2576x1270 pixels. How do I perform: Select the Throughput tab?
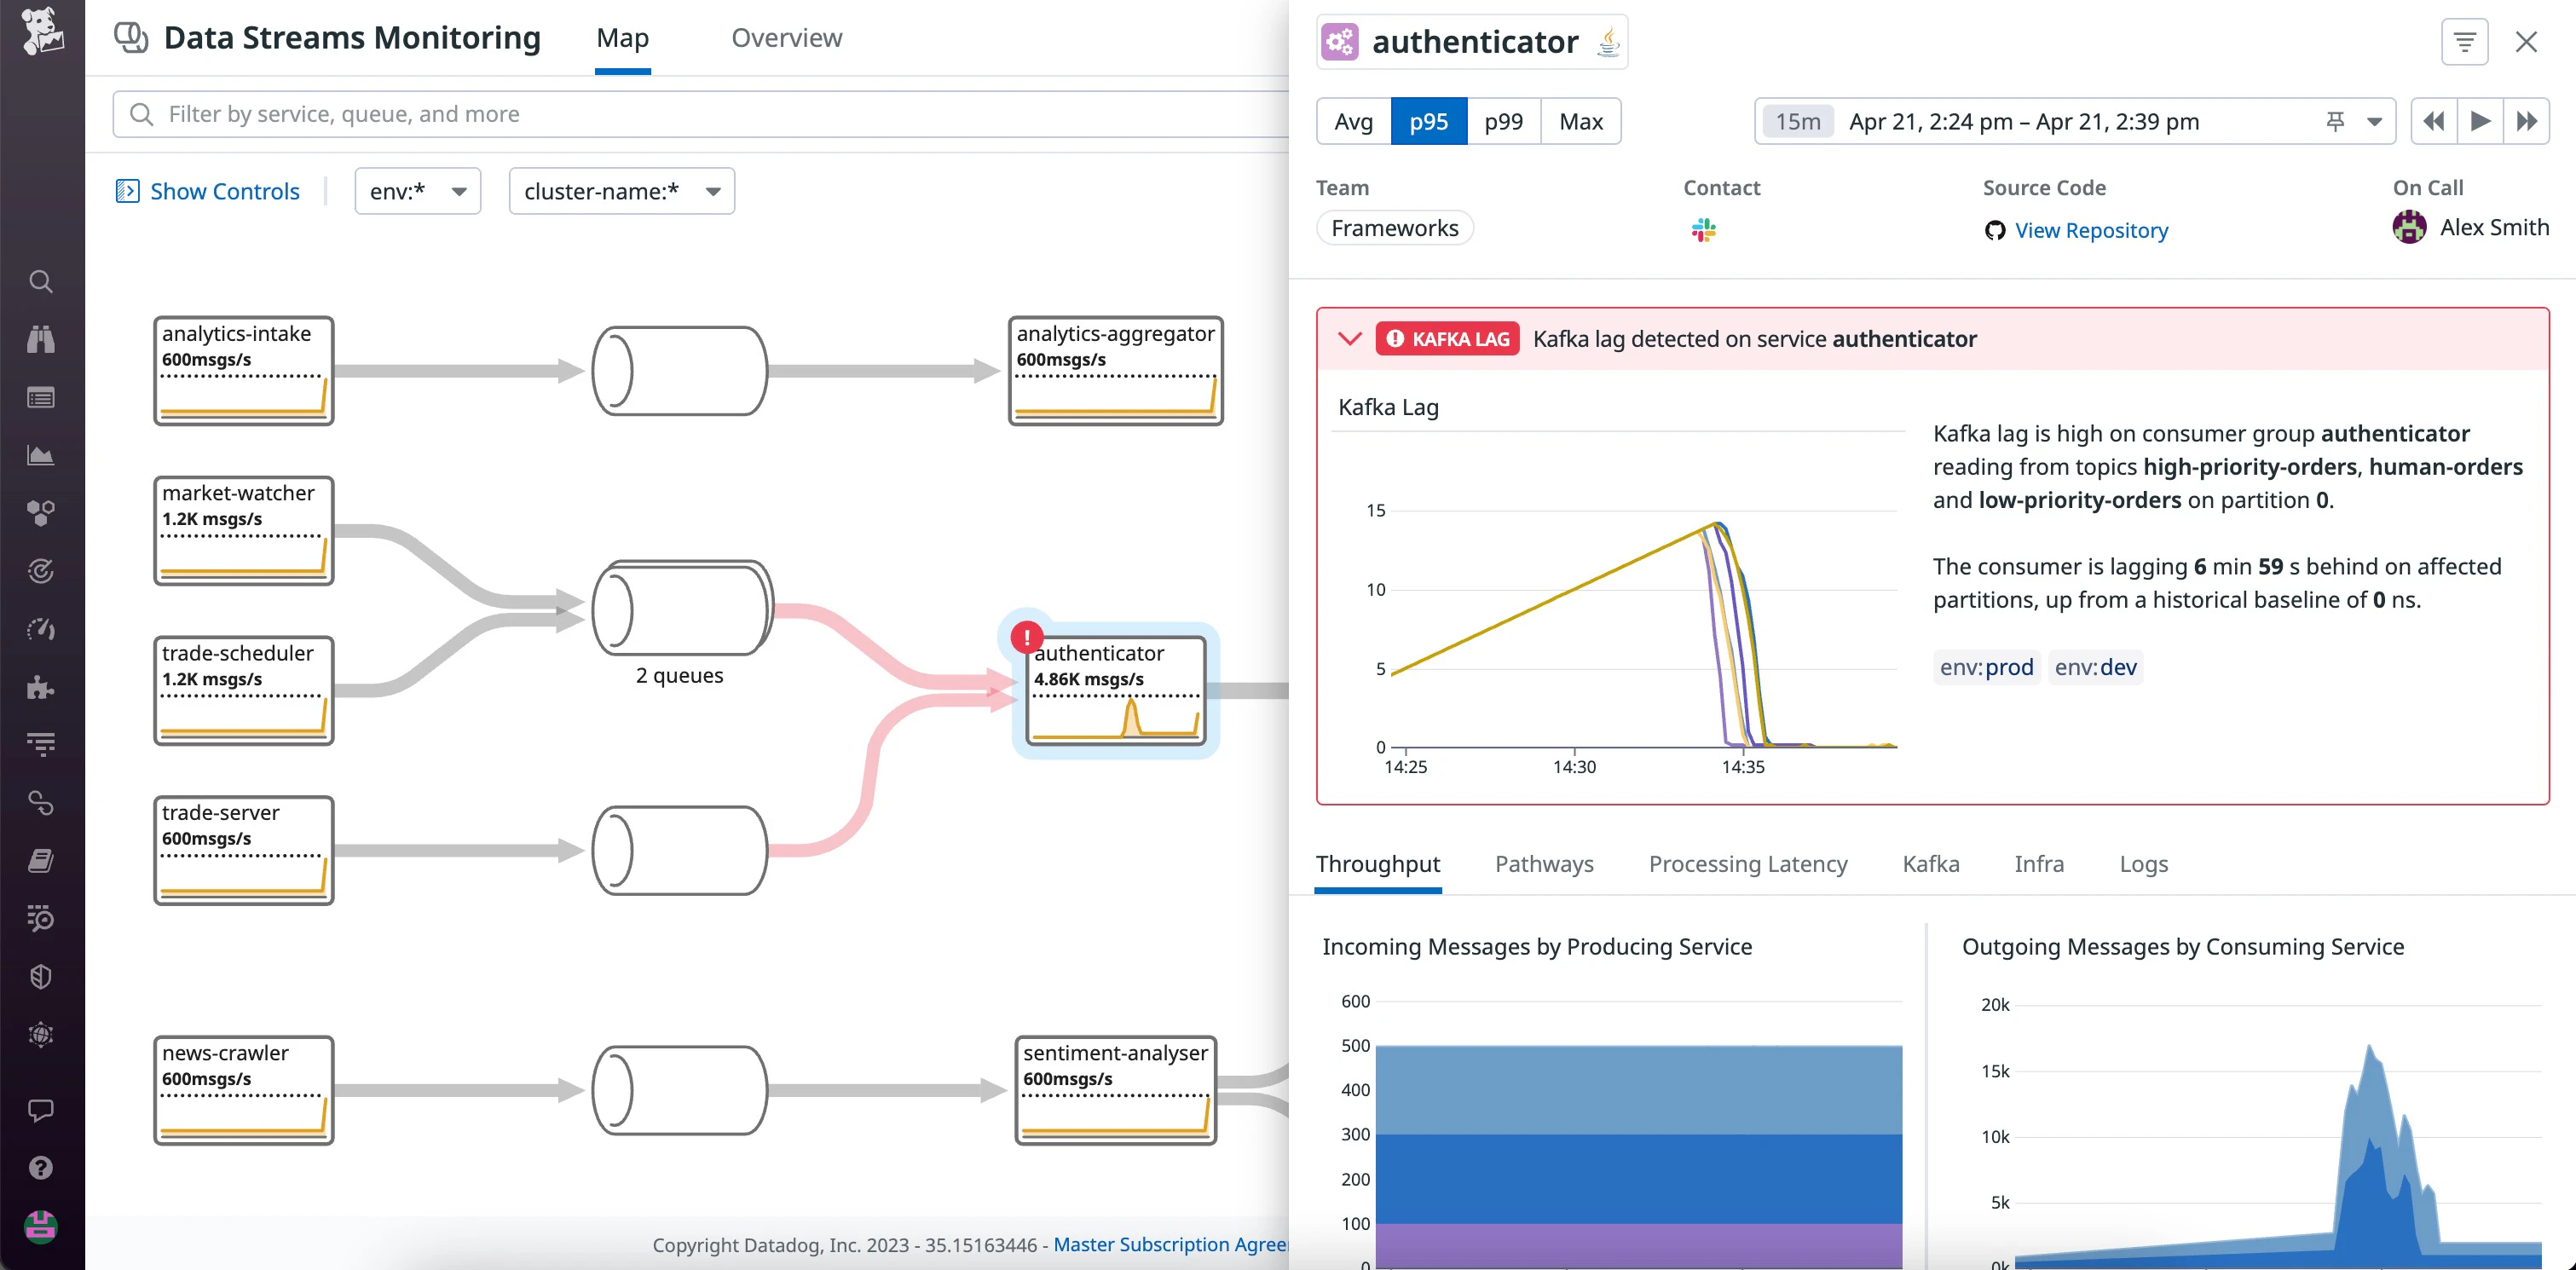(1378, 864)
